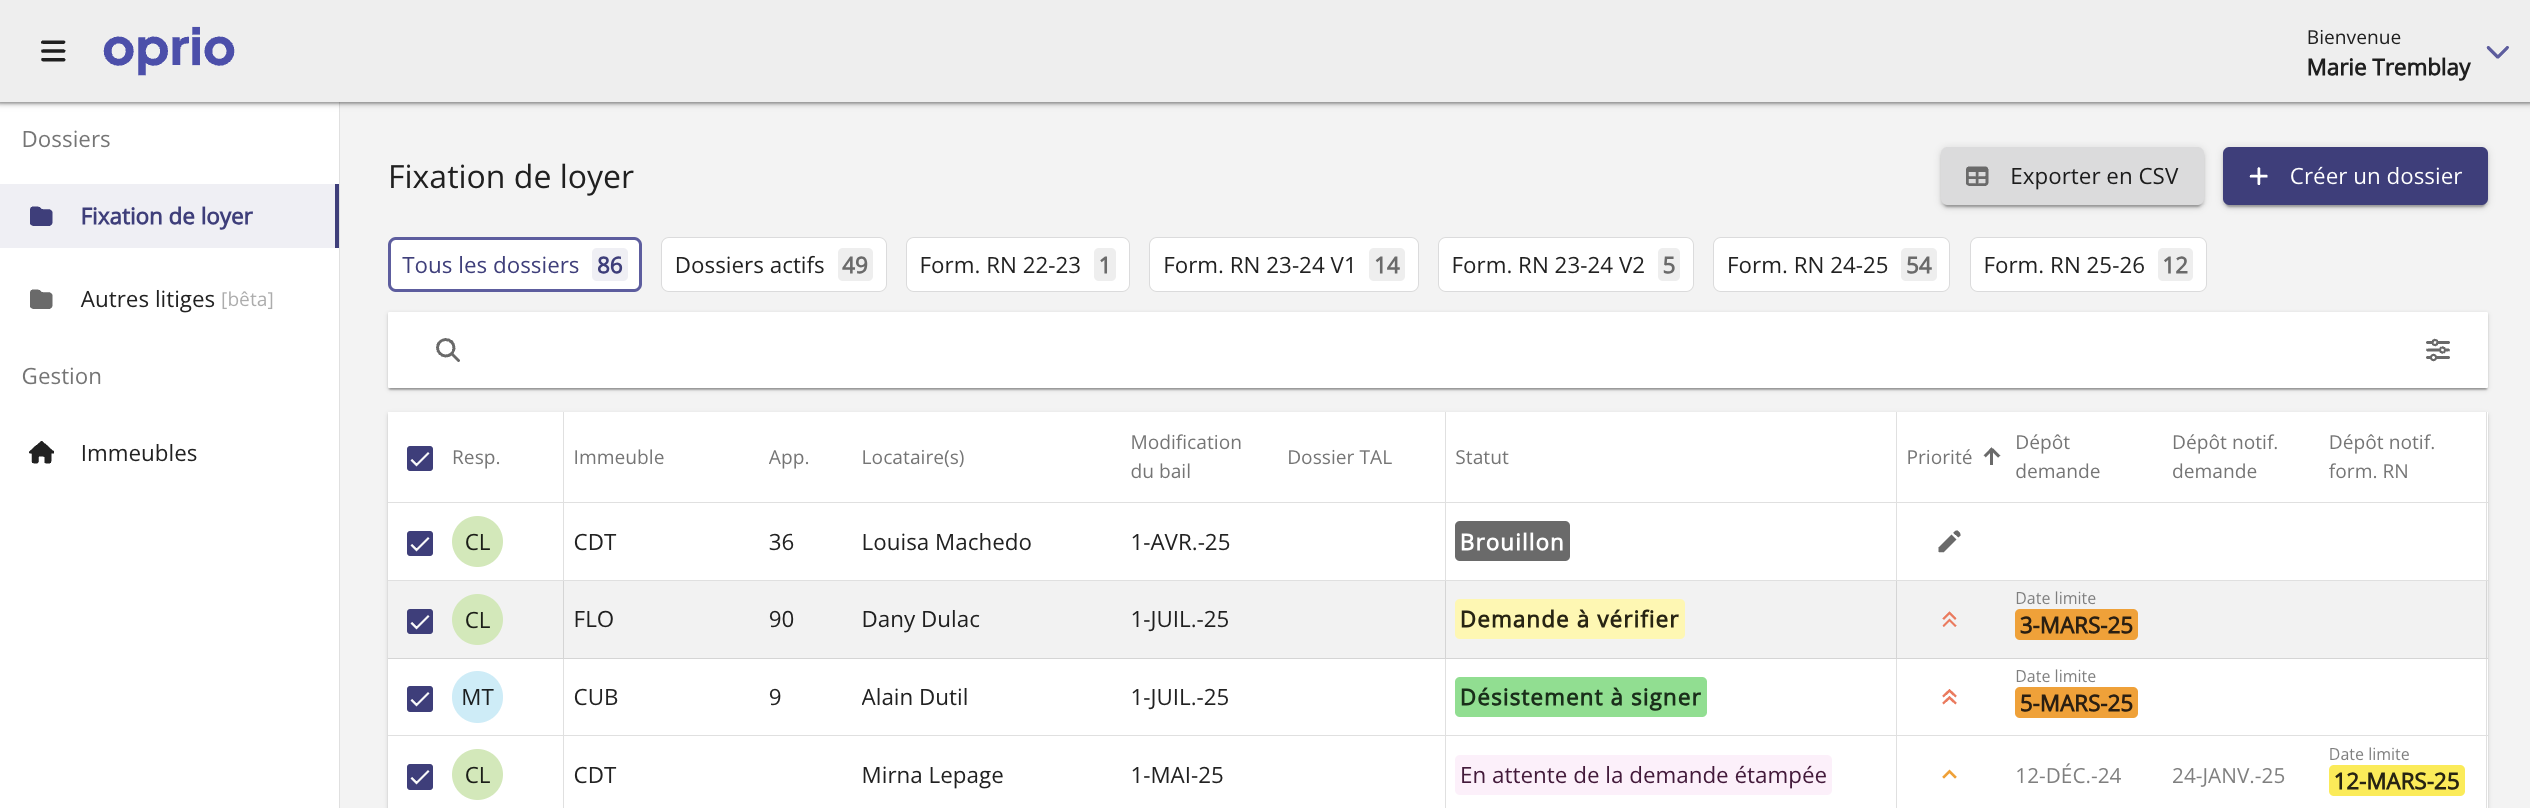
Task: Click the Immeubles house icon
Action: [42, 453]
